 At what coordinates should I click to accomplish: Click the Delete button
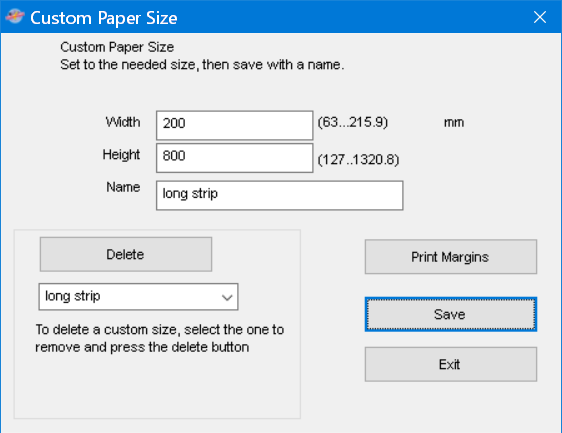(126, 254)
